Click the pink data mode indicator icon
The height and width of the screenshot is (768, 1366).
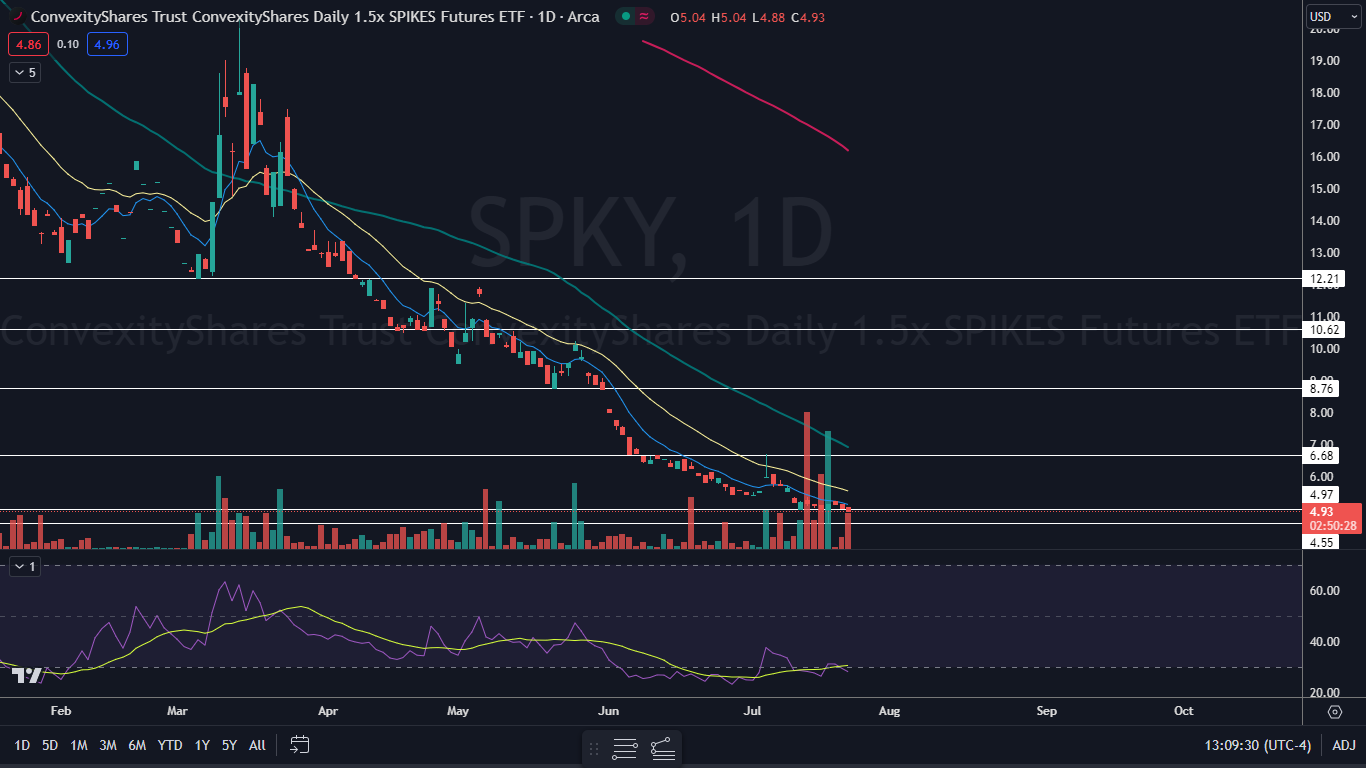[645, 17]
